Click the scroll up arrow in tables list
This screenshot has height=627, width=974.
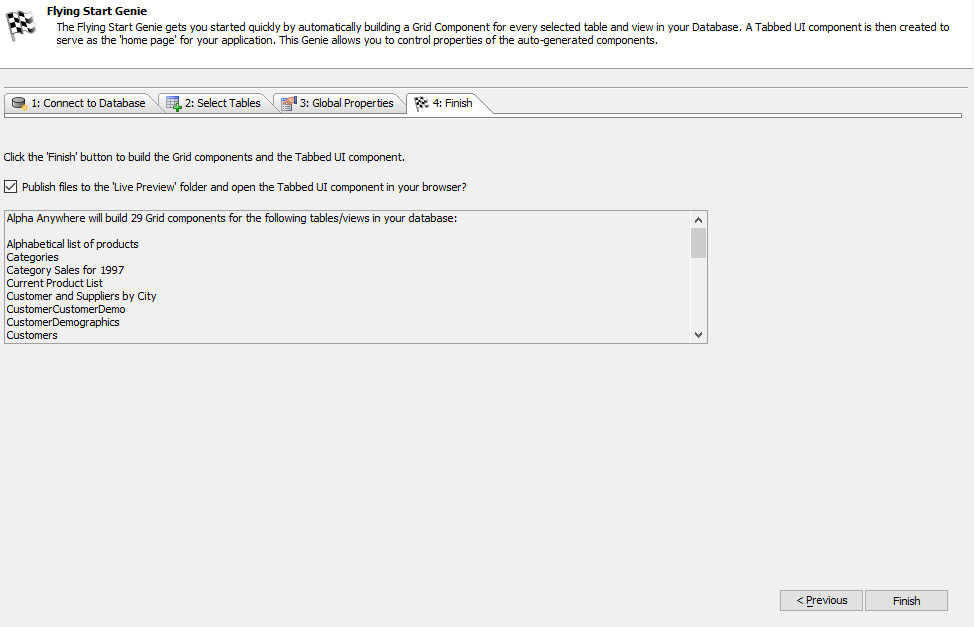pyautogui.click(x=698, y=220)
